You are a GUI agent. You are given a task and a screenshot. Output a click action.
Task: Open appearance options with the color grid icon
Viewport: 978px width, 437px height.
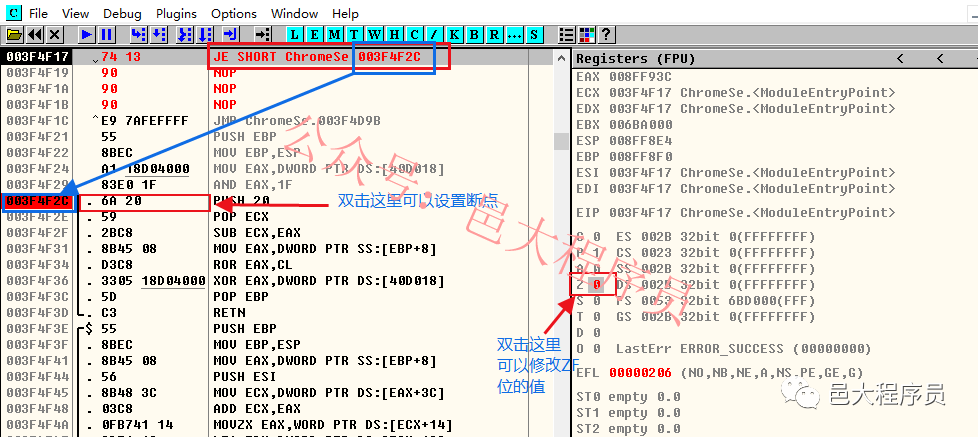tap(586, 34)
